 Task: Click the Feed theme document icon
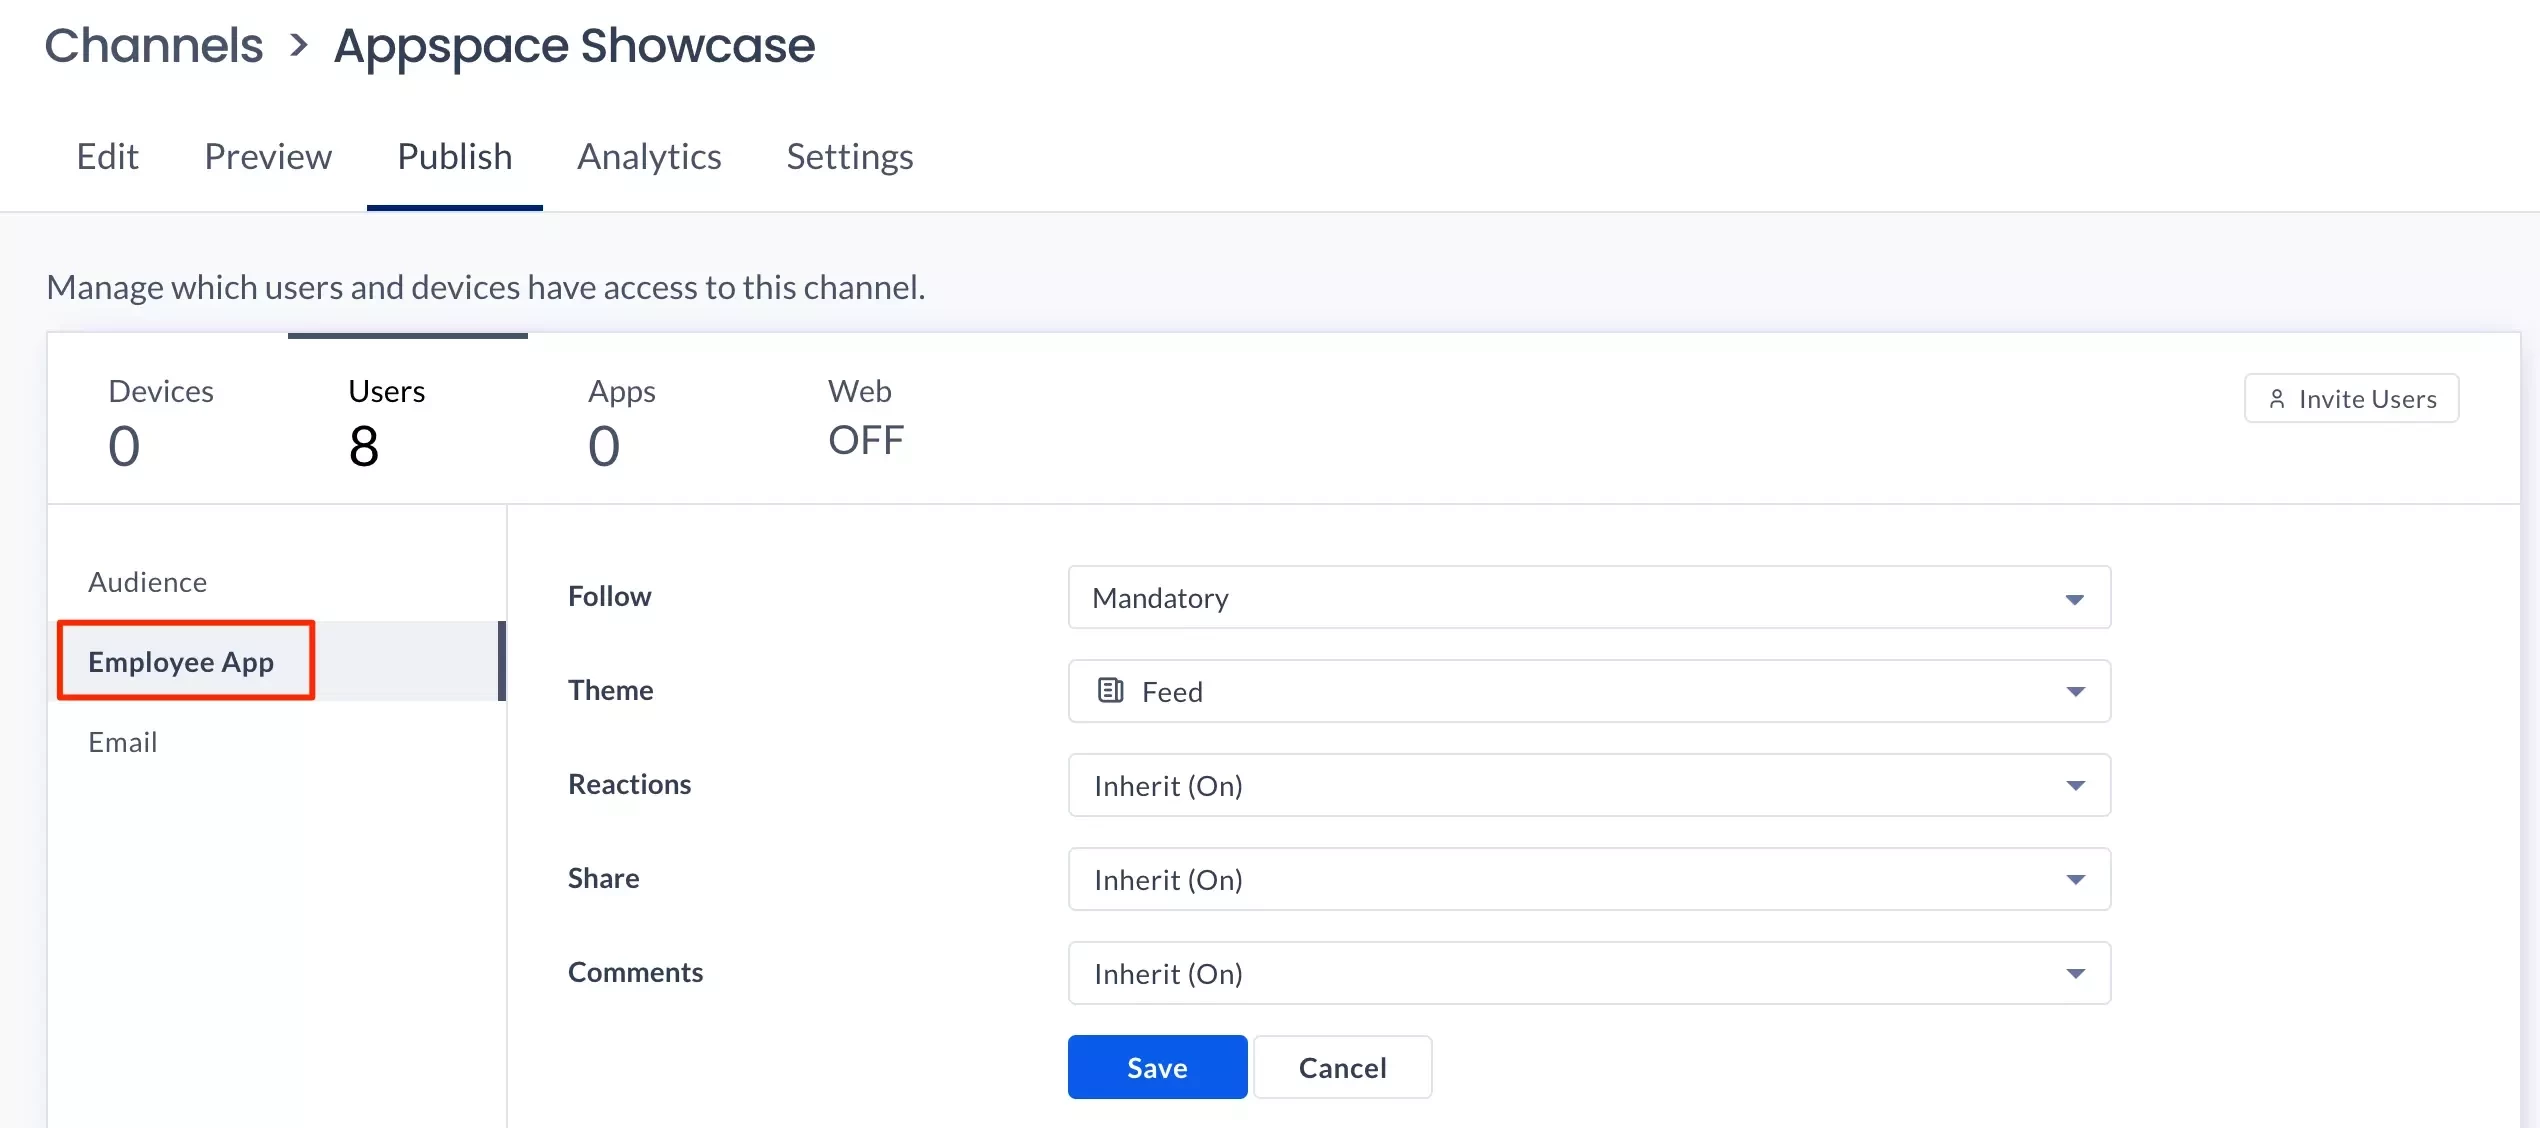(1110, 691)
